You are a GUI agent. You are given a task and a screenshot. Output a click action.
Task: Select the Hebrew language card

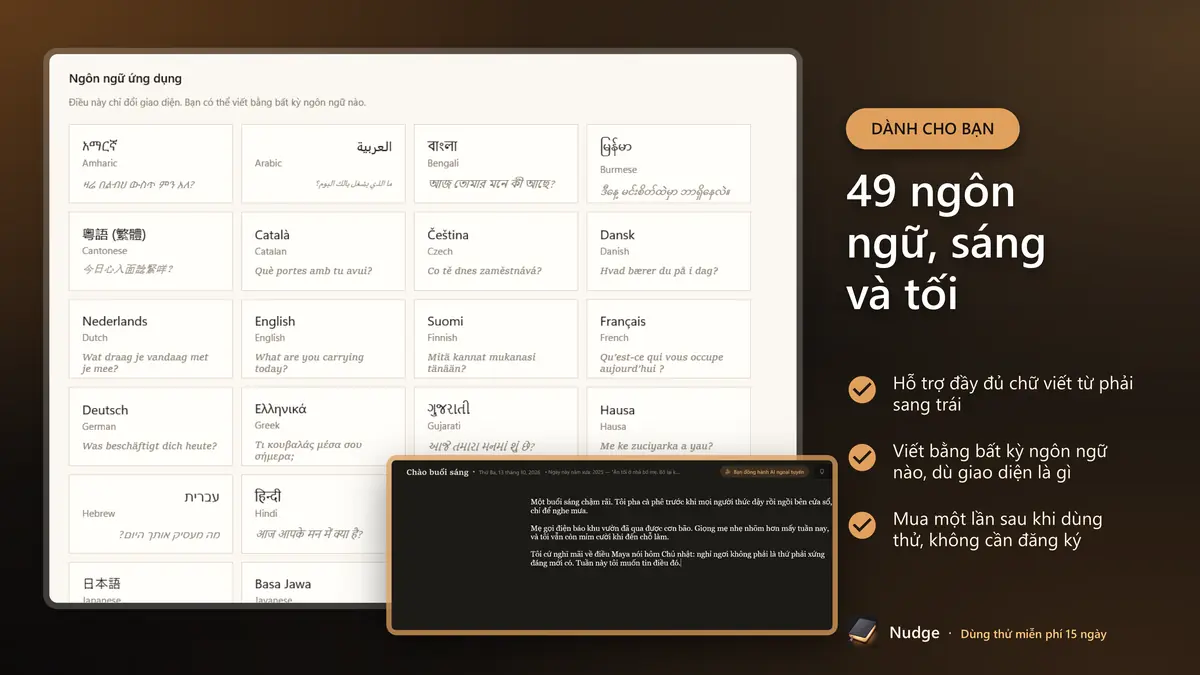coord(151,513)
